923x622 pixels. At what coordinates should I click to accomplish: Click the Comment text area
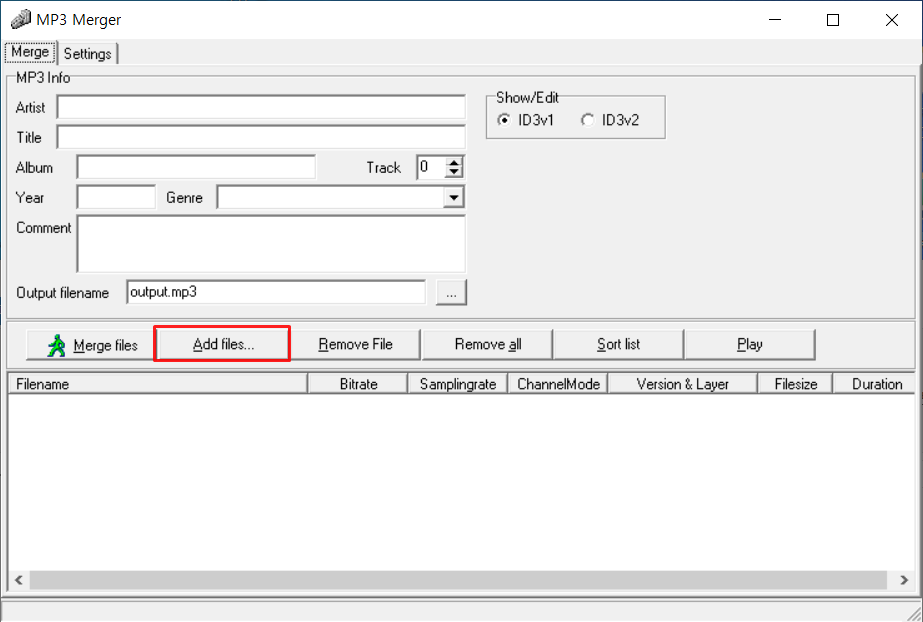tap(271, 244)
